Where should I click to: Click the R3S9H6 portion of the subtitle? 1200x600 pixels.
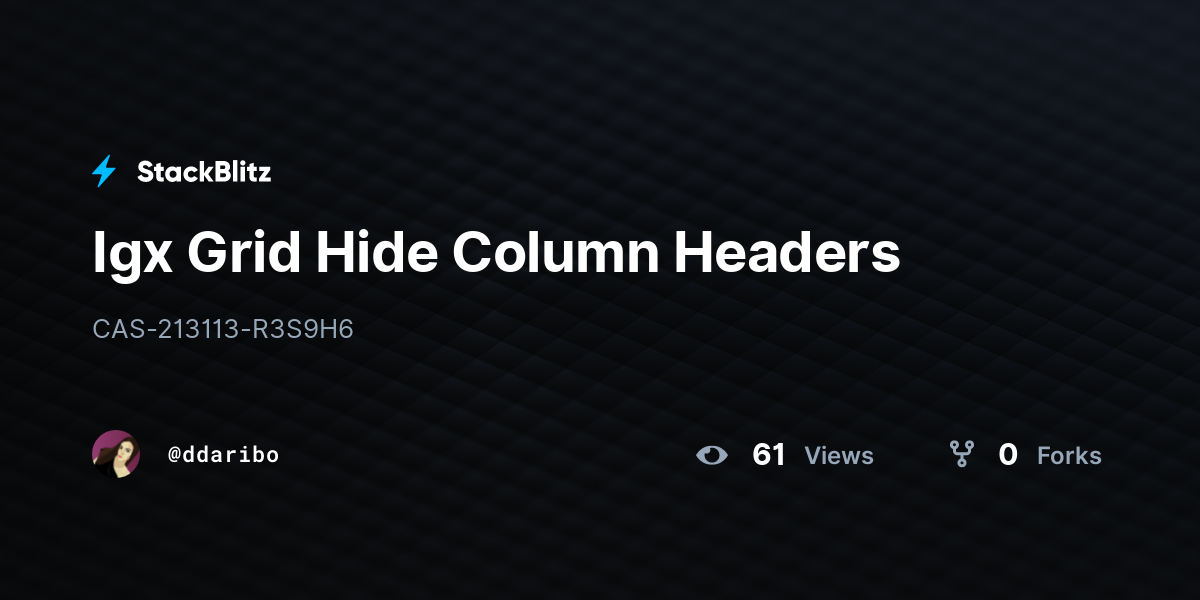point(302,329)
